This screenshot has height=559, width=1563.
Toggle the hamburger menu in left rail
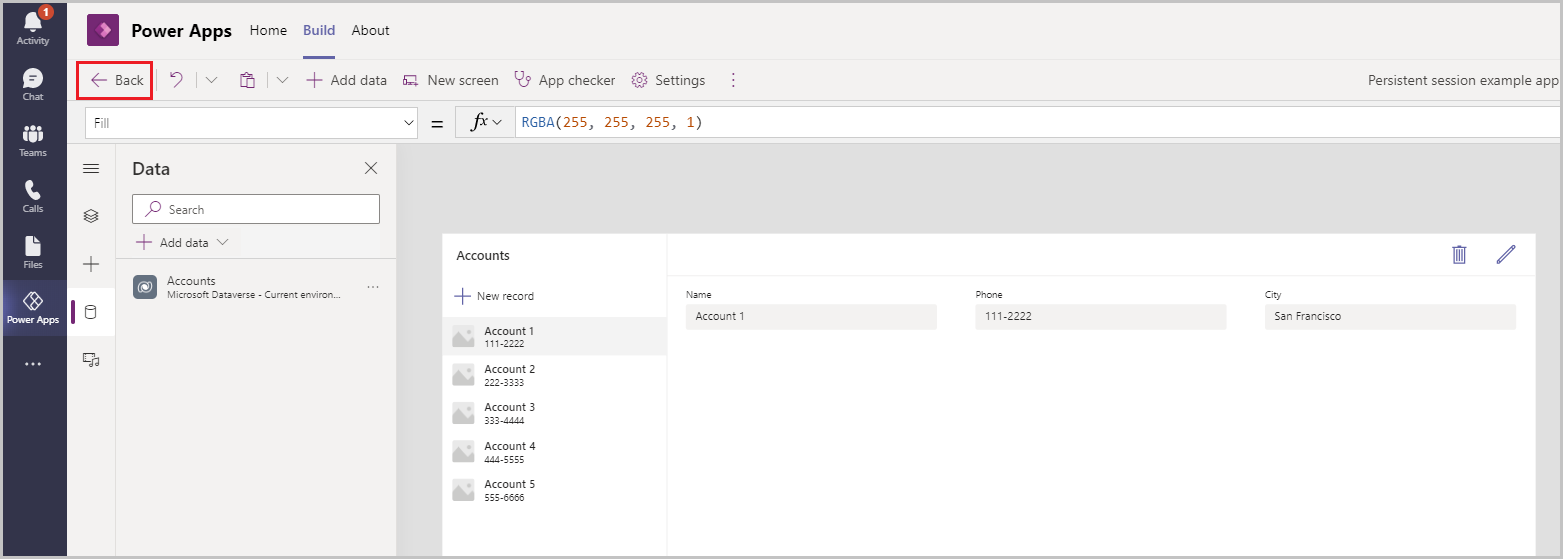pyautogui.click(x=91, y=168)
